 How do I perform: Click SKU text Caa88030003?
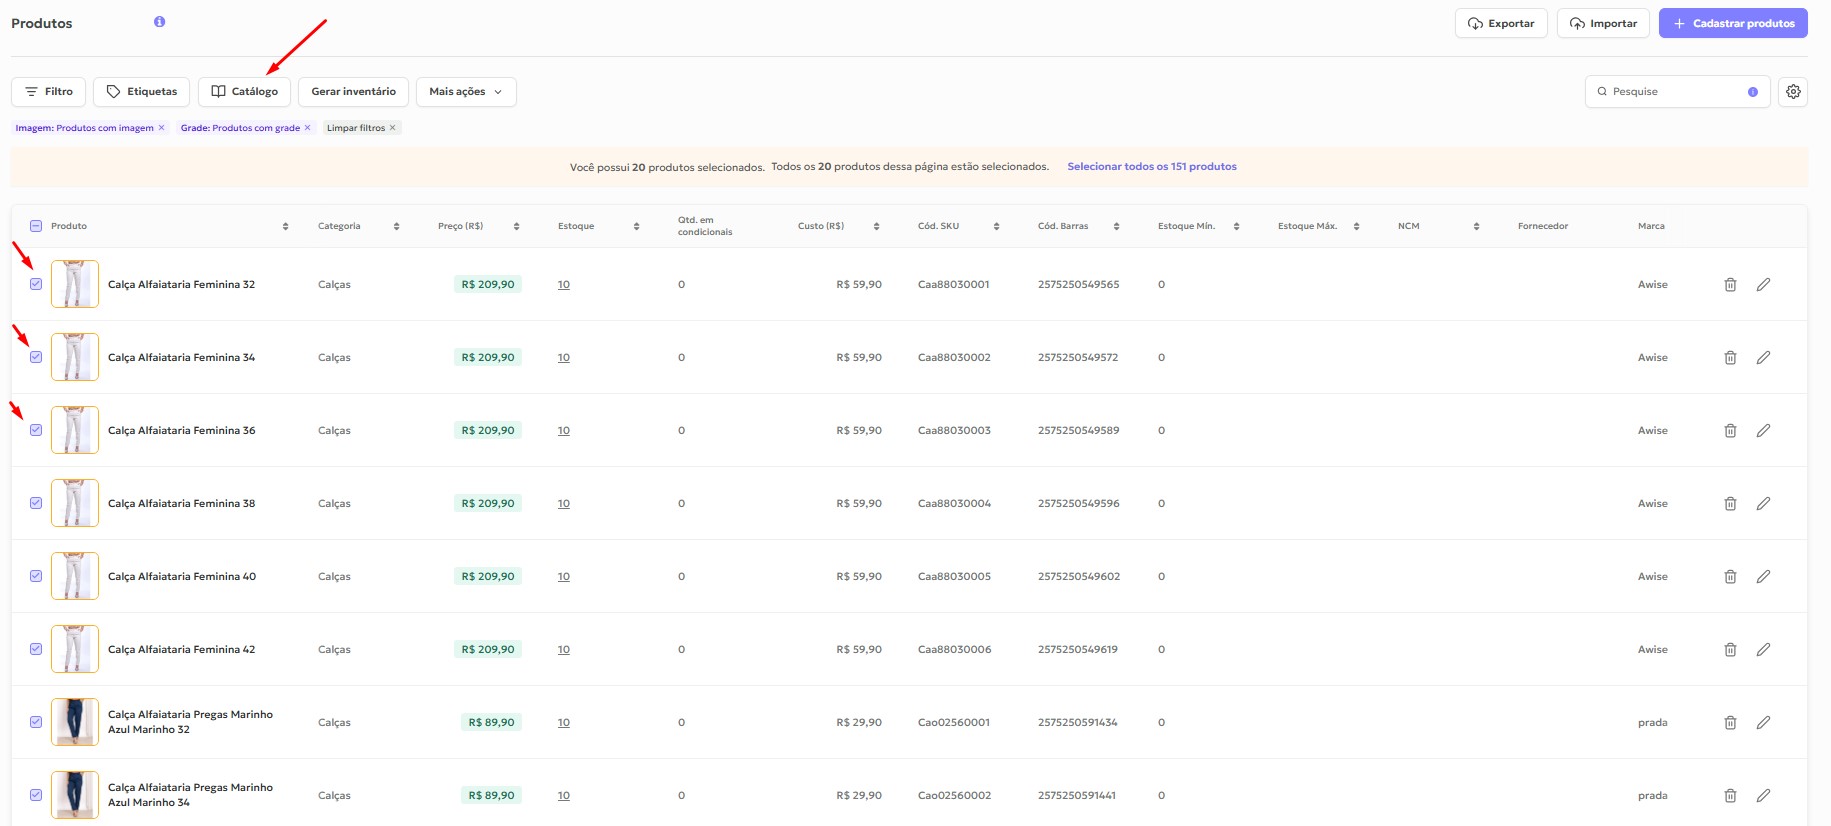coord(954,431)
